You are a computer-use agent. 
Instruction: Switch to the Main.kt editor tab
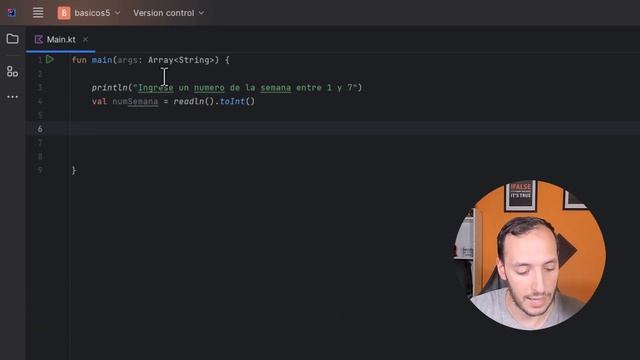tap(61, 40)
